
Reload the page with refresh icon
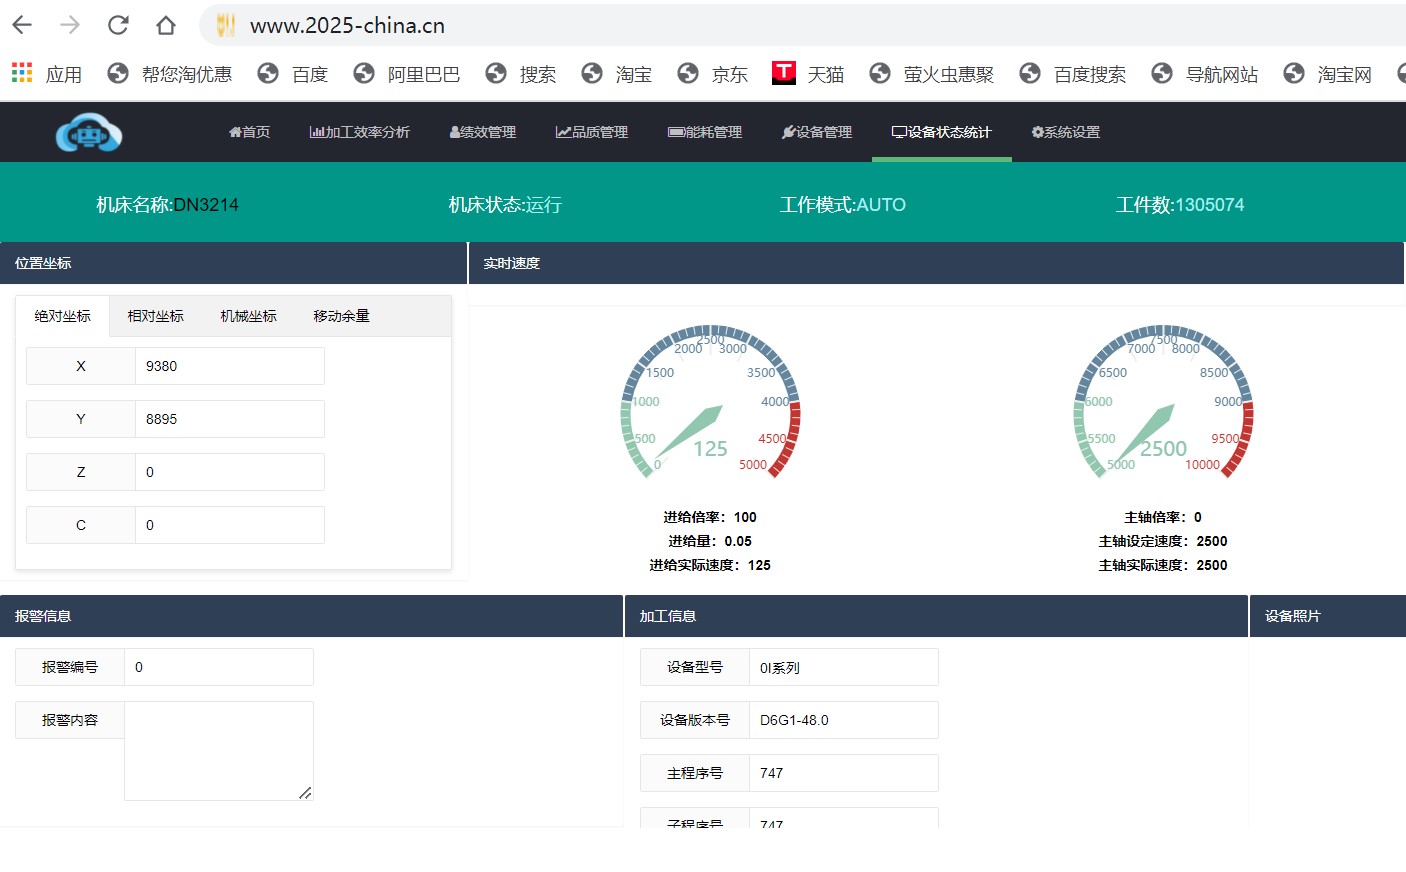[118, 25]
